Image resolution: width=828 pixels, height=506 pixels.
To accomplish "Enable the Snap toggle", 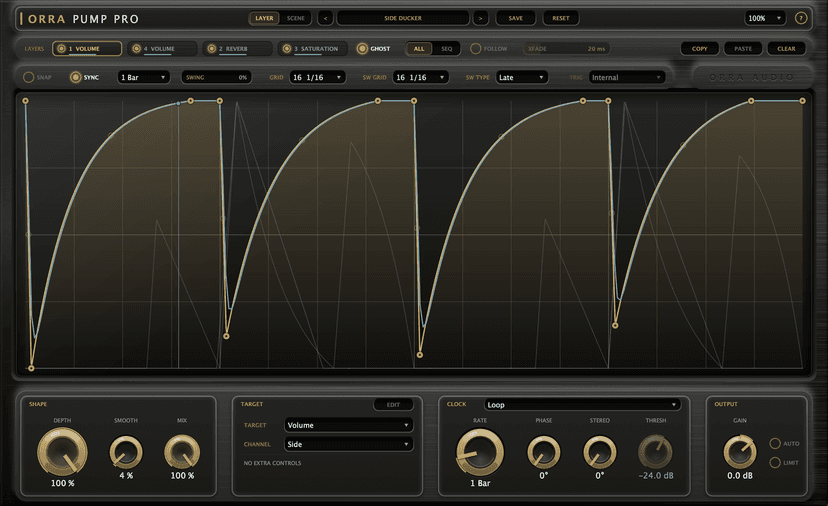I will tap(29, 77).
